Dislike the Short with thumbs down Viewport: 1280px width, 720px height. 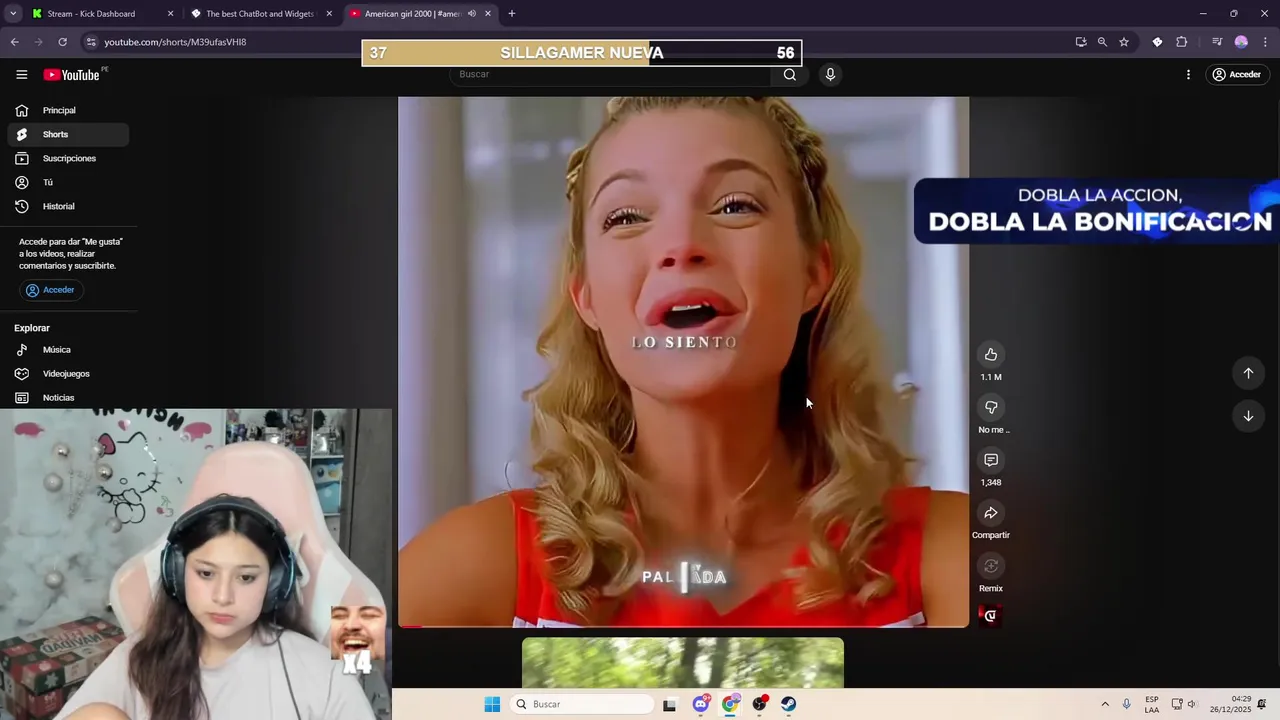click(991, 407)
